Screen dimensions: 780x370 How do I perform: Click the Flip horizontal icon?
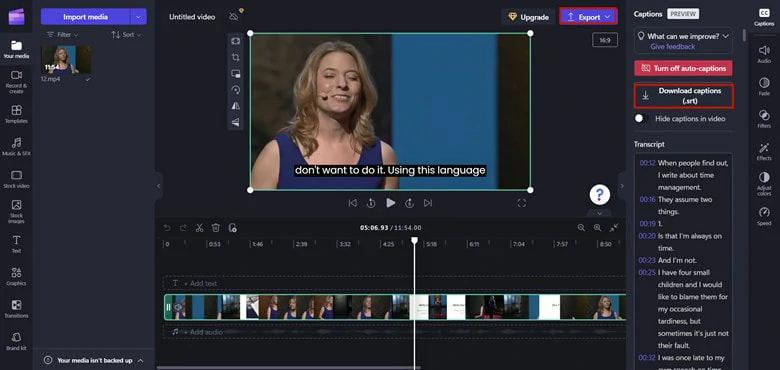point(236,105)
